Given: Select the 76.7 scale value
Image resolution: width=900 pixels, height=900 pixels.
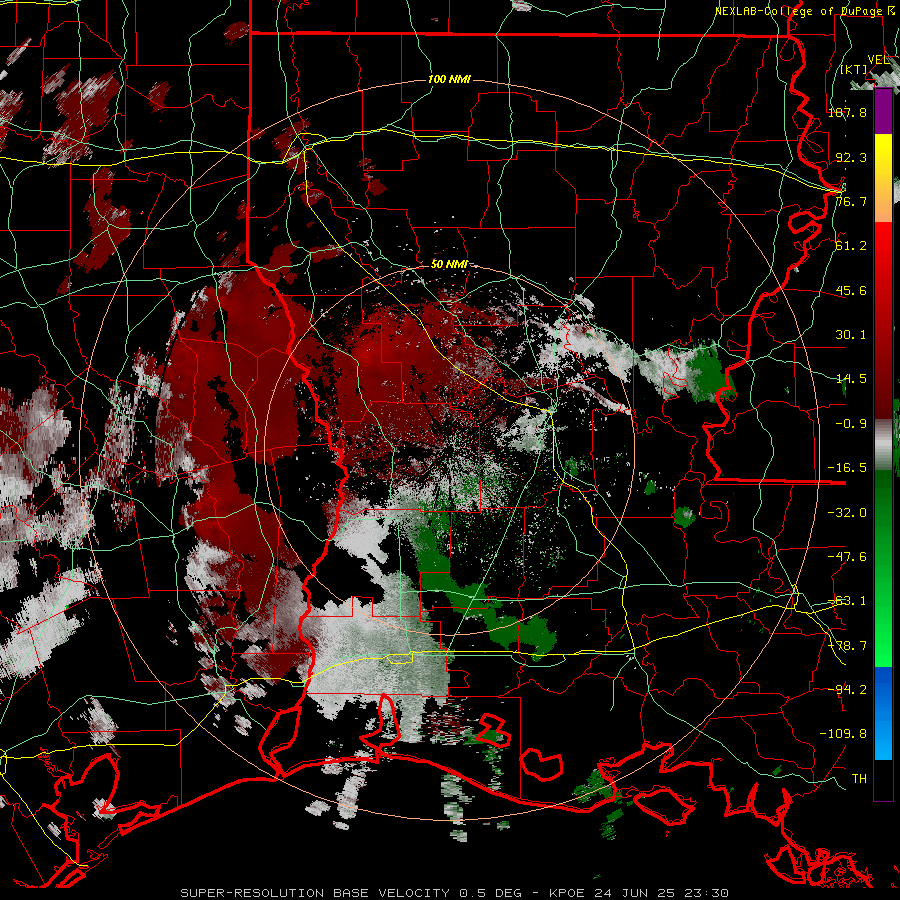Looking at the screenshot, I should 851,201.
